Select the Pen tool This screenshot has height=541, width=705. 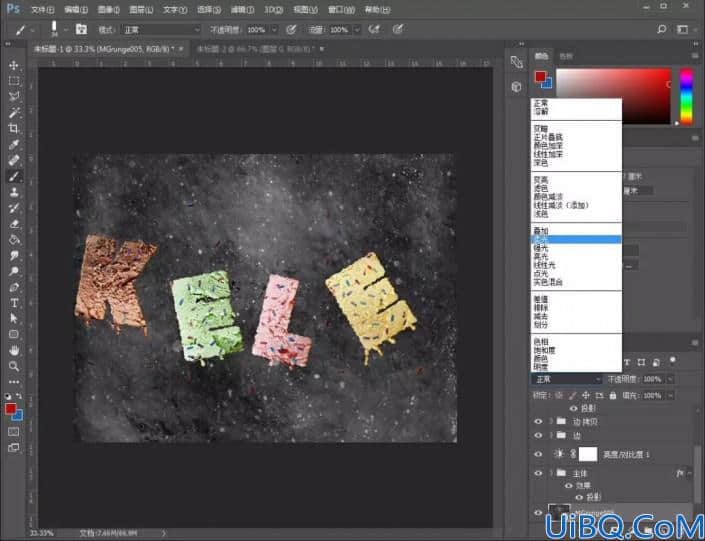[14, 287]
